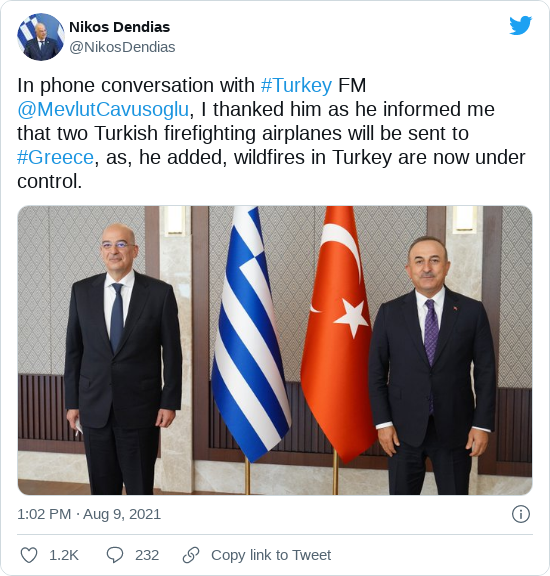This screenshot has height=576, width=550.
Task: Open Nikos Dendias profile avatar
Action: 41,37
